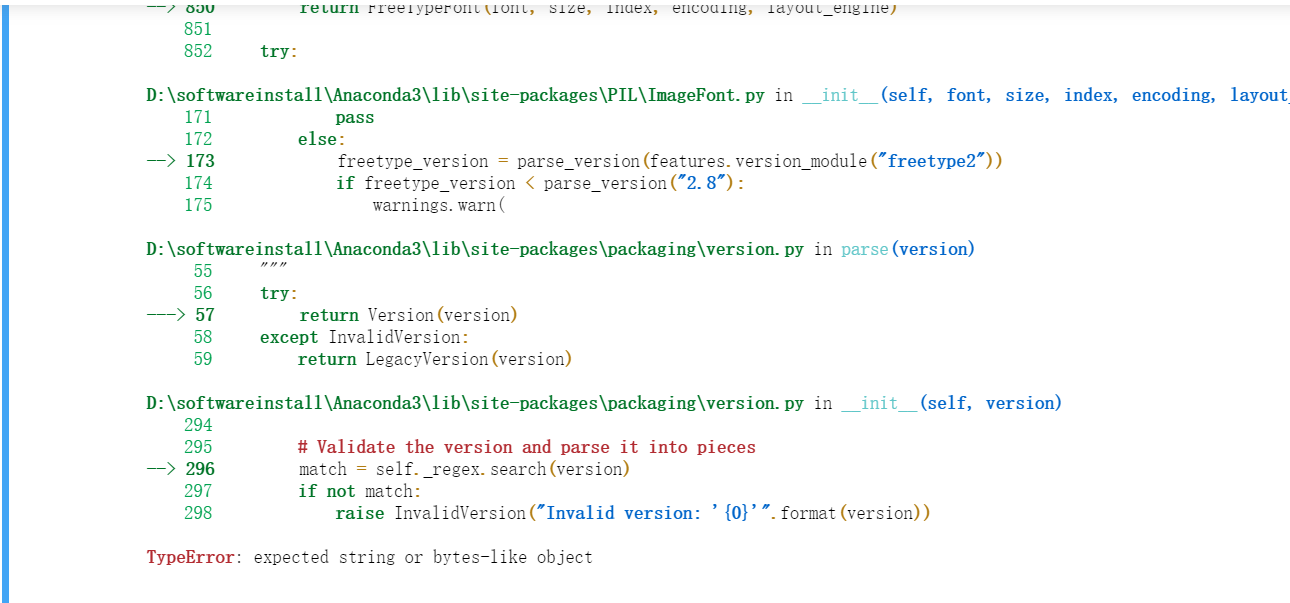Click 'return LegacyVersion(version)' on line 59
Screen dimensions: 1290x603
[435, 359]
